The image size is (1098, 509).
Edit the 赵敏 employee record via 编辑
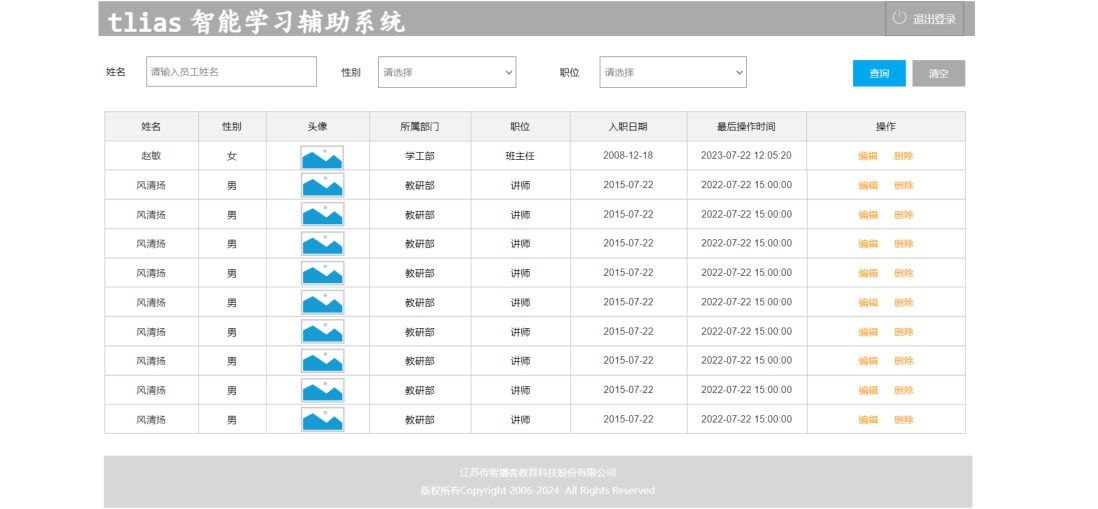coord(868,156)
